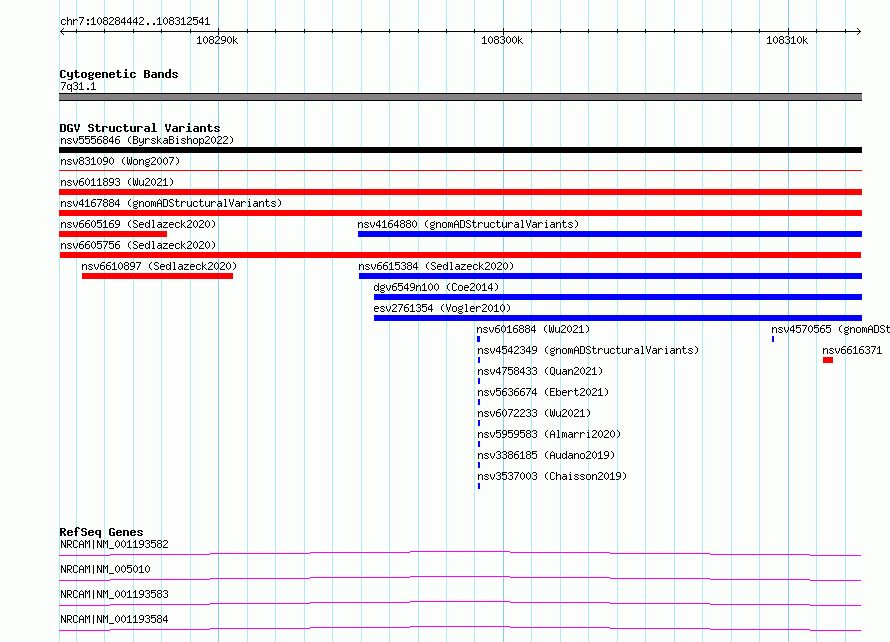This screenshot has height=642, width=890.
Task: Click the nsv6616371 small red marker
Action: click(828, 360)
